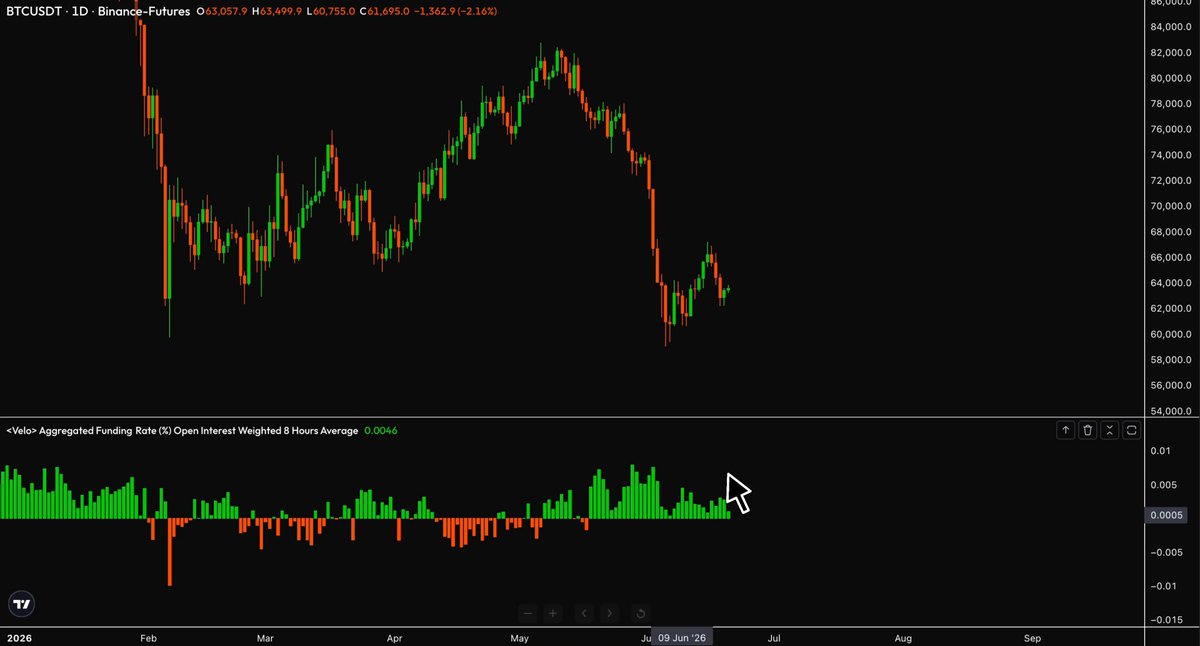Click the open value O63,057.9
The image size is (1200, 646).
coord(221,10)
